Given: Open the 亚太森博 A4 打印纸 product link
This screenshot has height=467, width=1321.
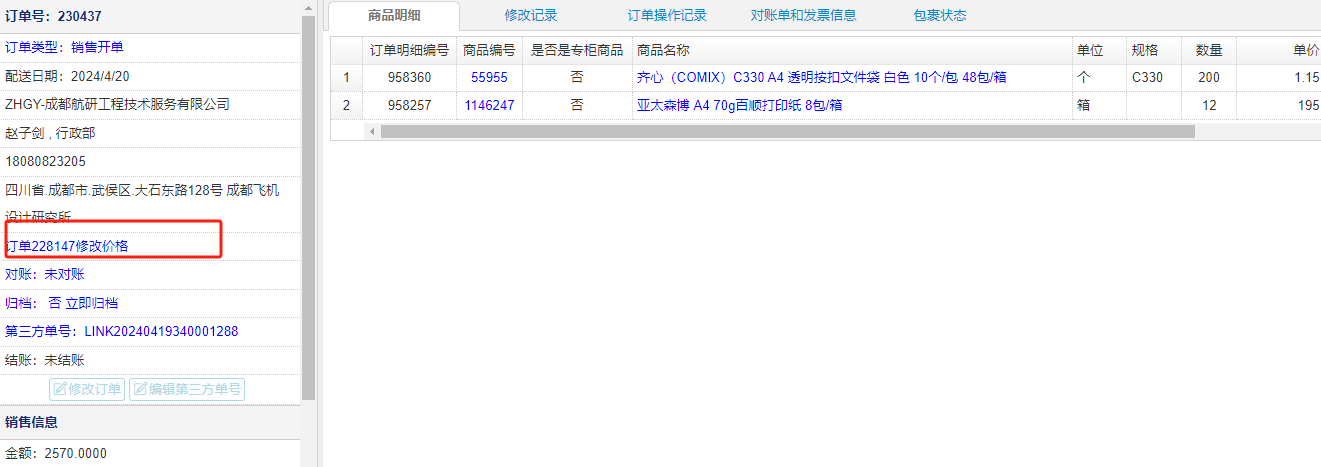Looking at the screenshot, I should [739, 105].
